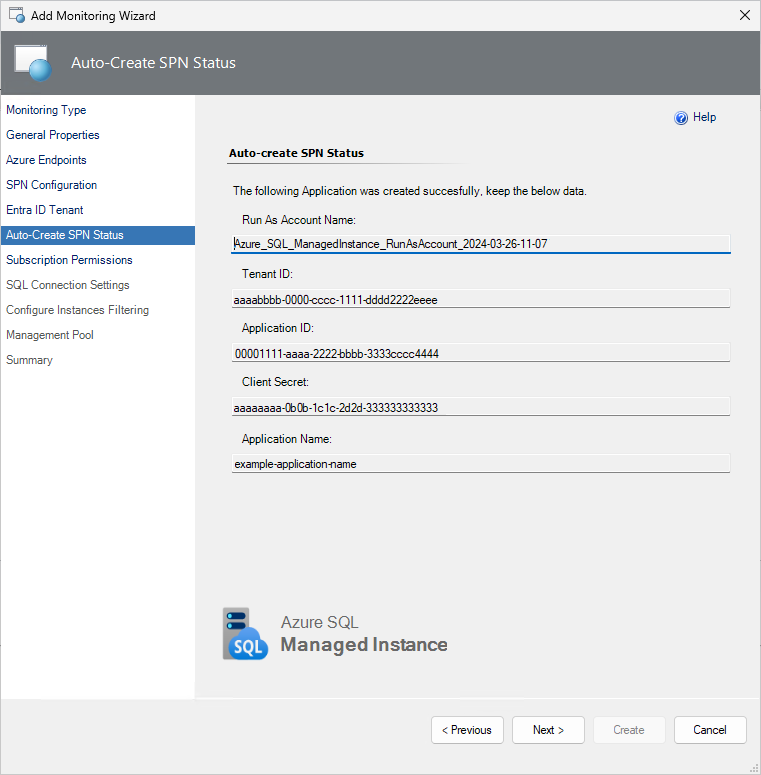Click the Azure SQL Managed Instance logo

(x=245, y=634)
